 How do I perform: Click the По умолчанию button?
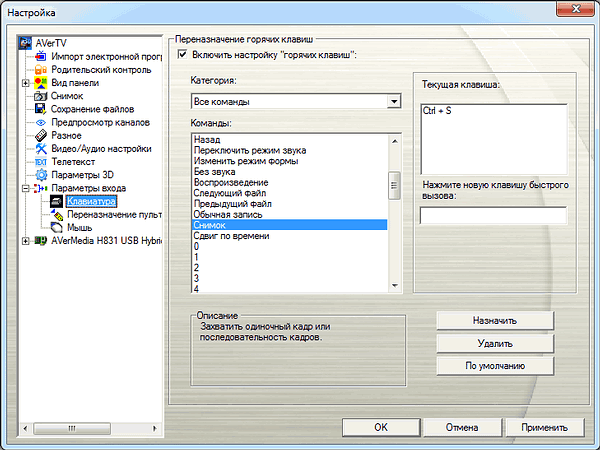[495, 366]
